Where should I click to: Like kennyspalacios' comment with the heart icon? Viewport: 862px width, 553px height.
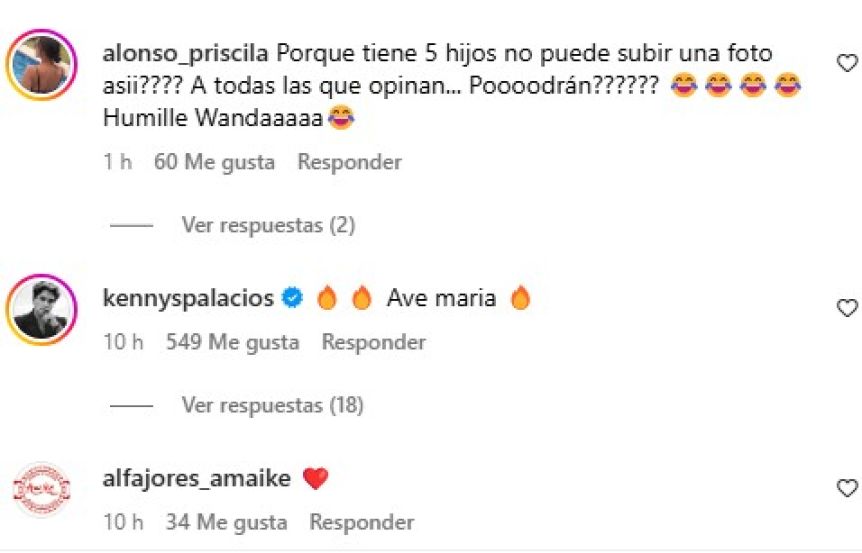(847, 308)
